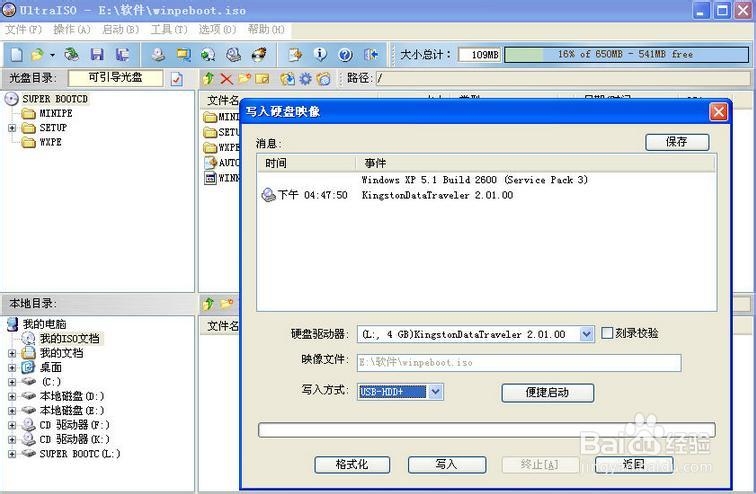
Task: Click the last icon before path field
Action: pyautogui.click(x=324, y=79)
